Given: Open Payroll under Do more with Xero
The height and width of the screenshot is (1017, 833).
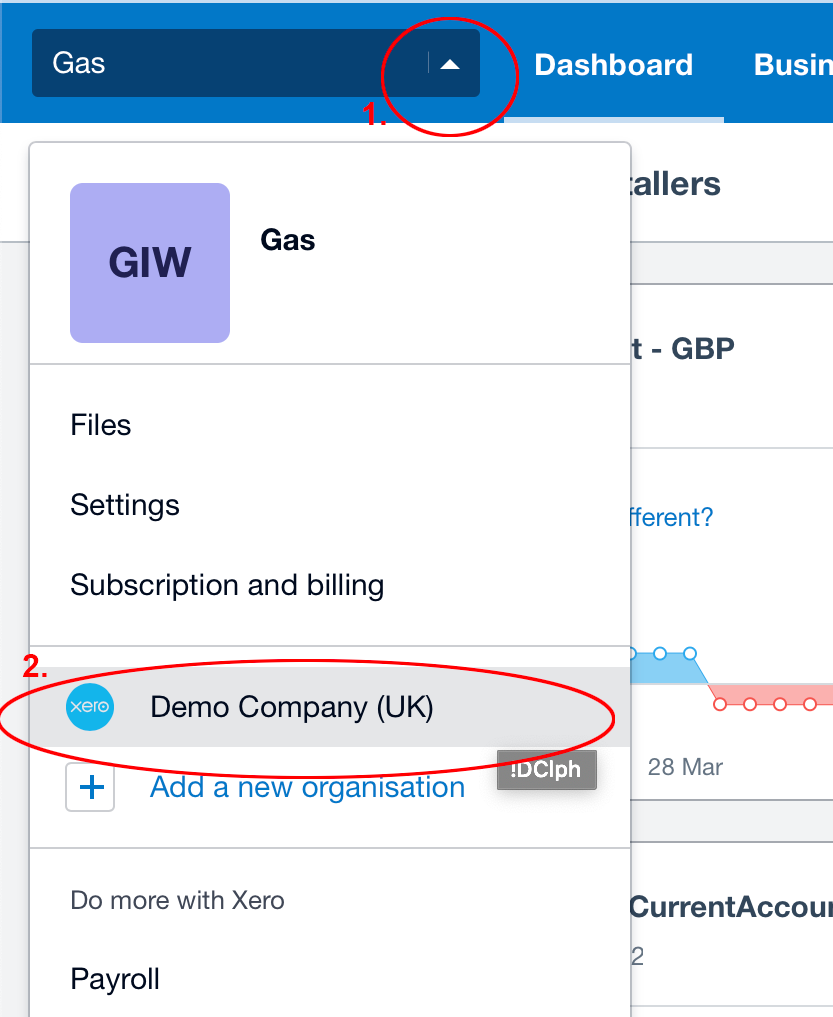Looking at the screenshot, I should pos(115,979).
